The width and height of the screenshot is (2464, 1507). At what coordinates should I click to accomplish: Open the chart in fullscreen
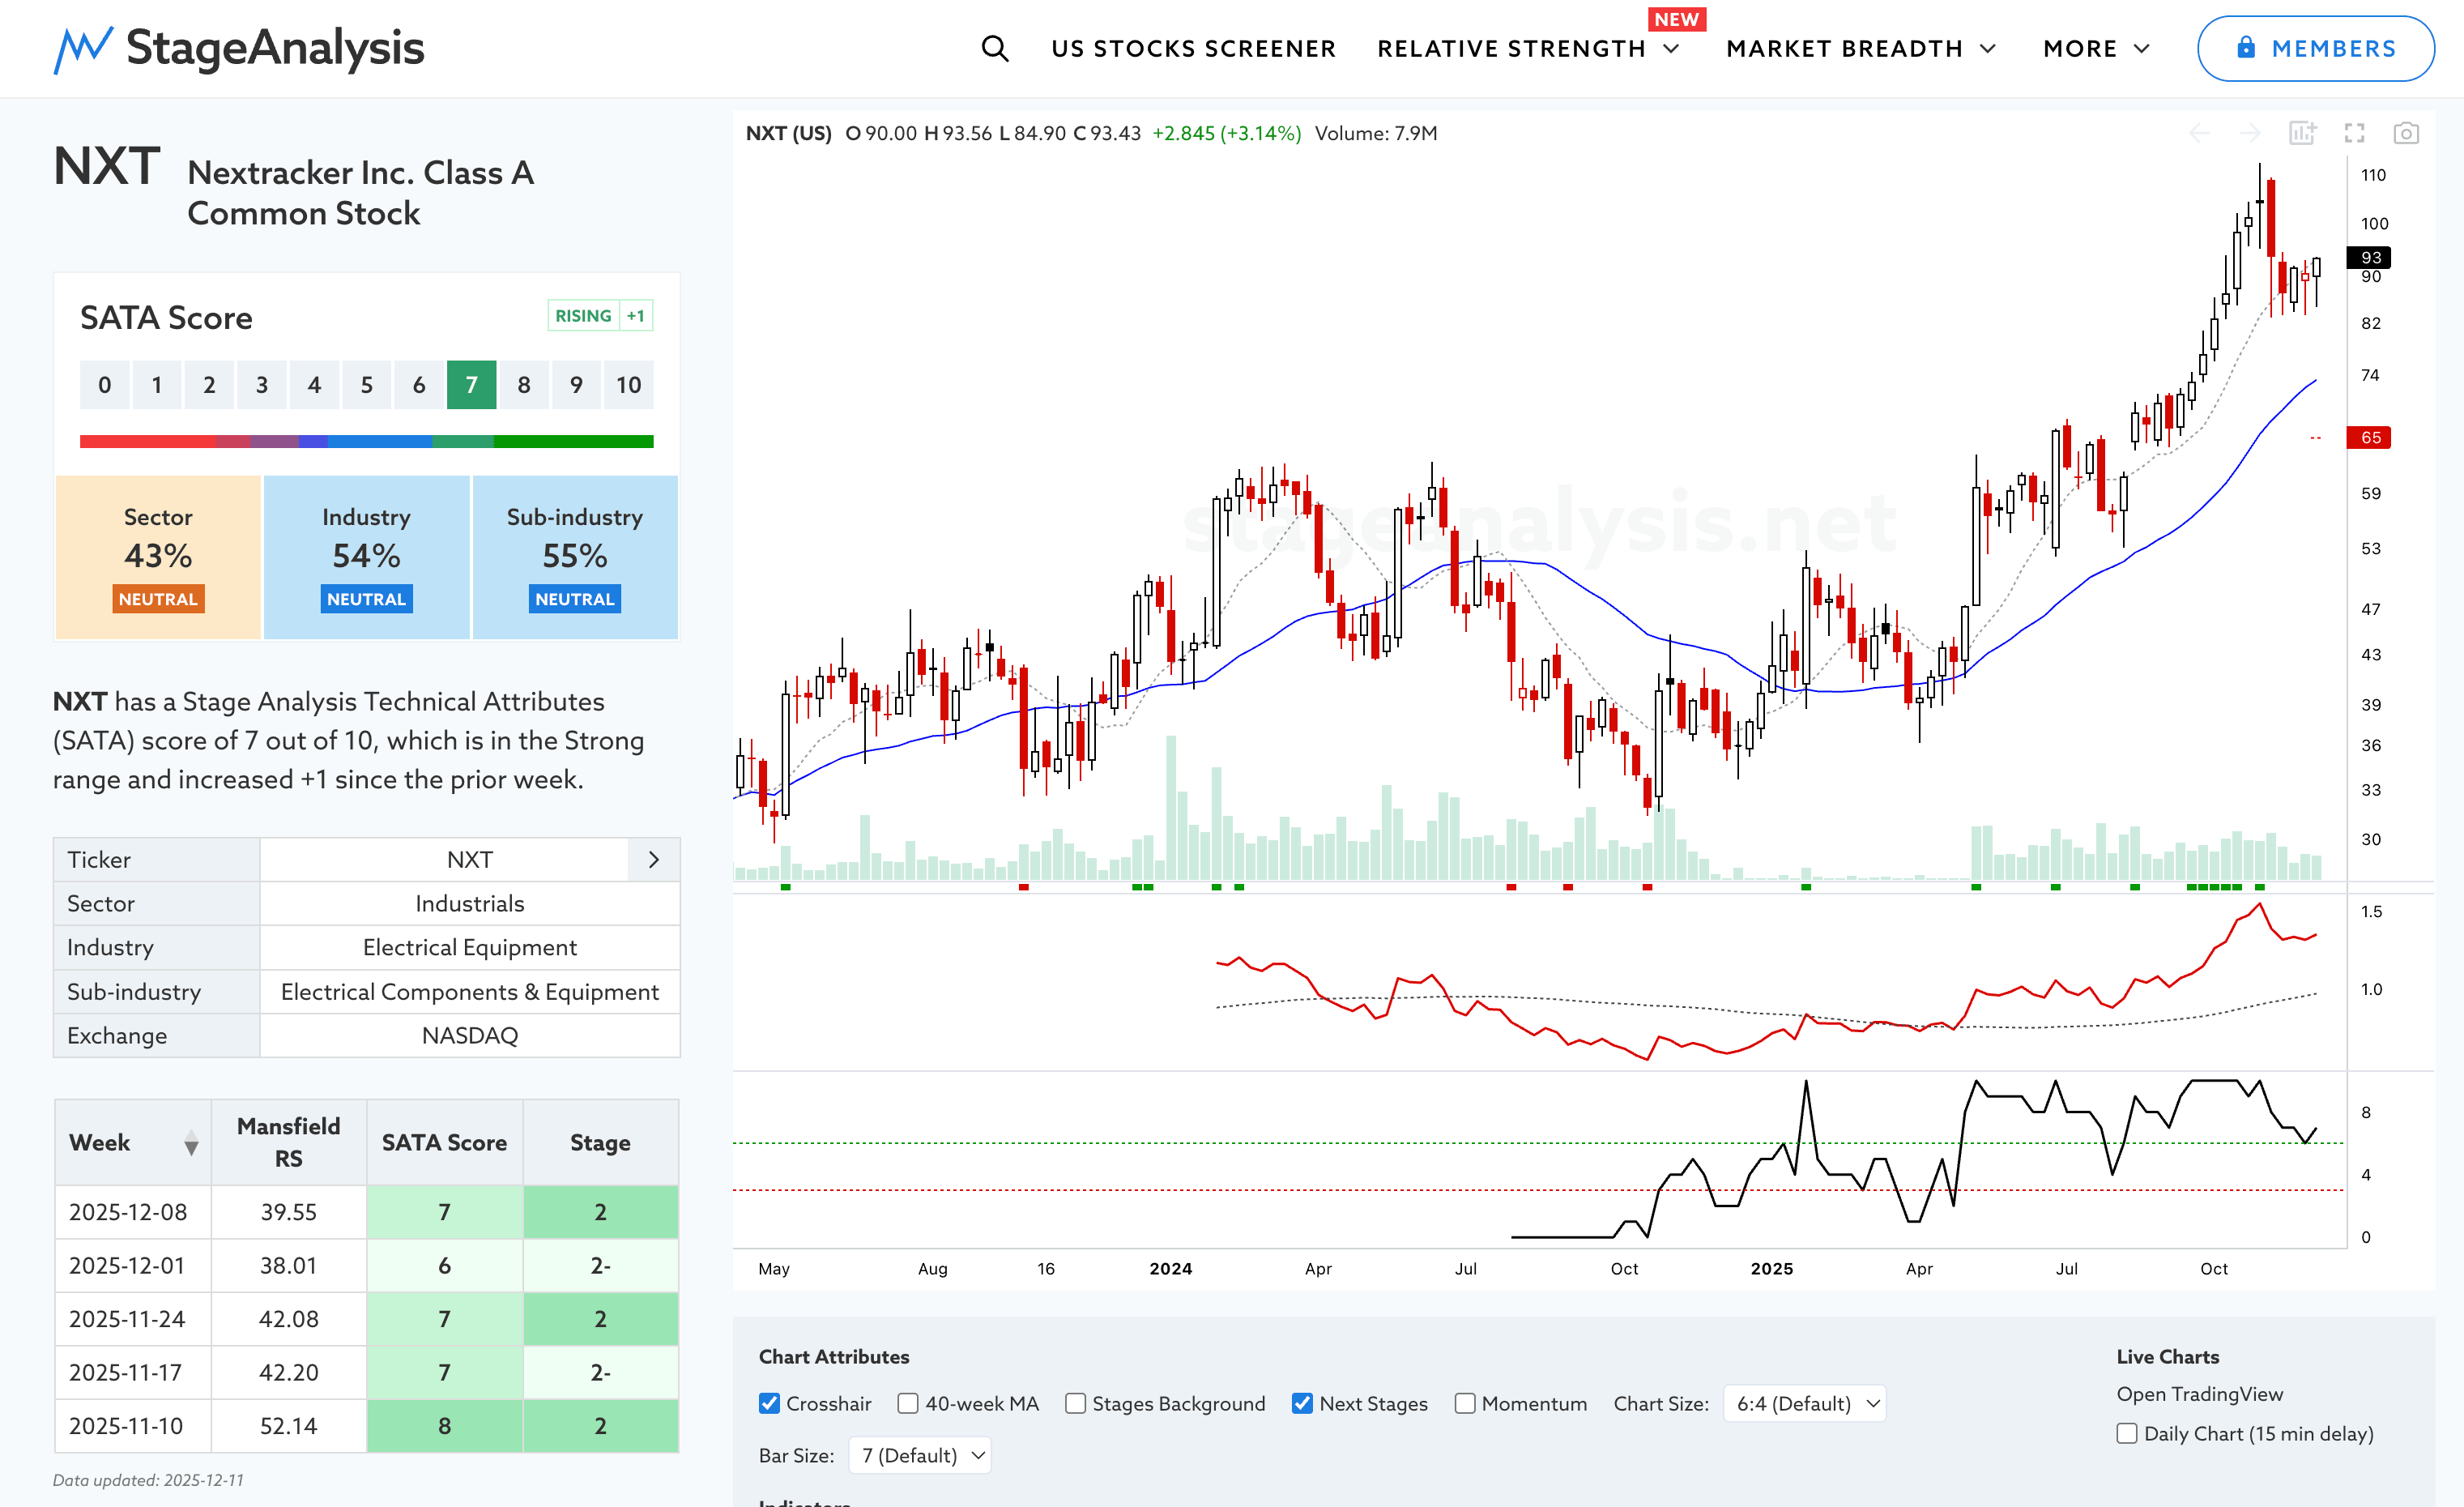pos(2354,133)
